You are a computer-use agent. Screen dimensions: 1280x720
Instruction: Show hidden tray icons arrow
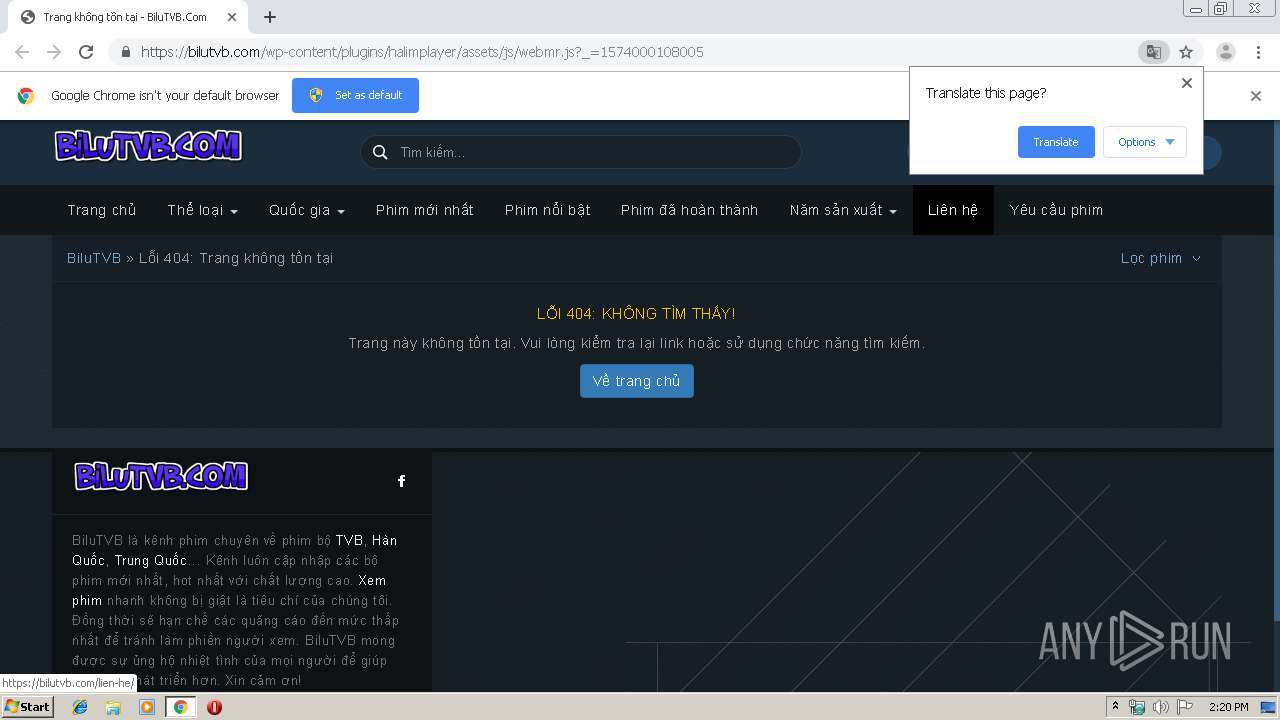1115,707
